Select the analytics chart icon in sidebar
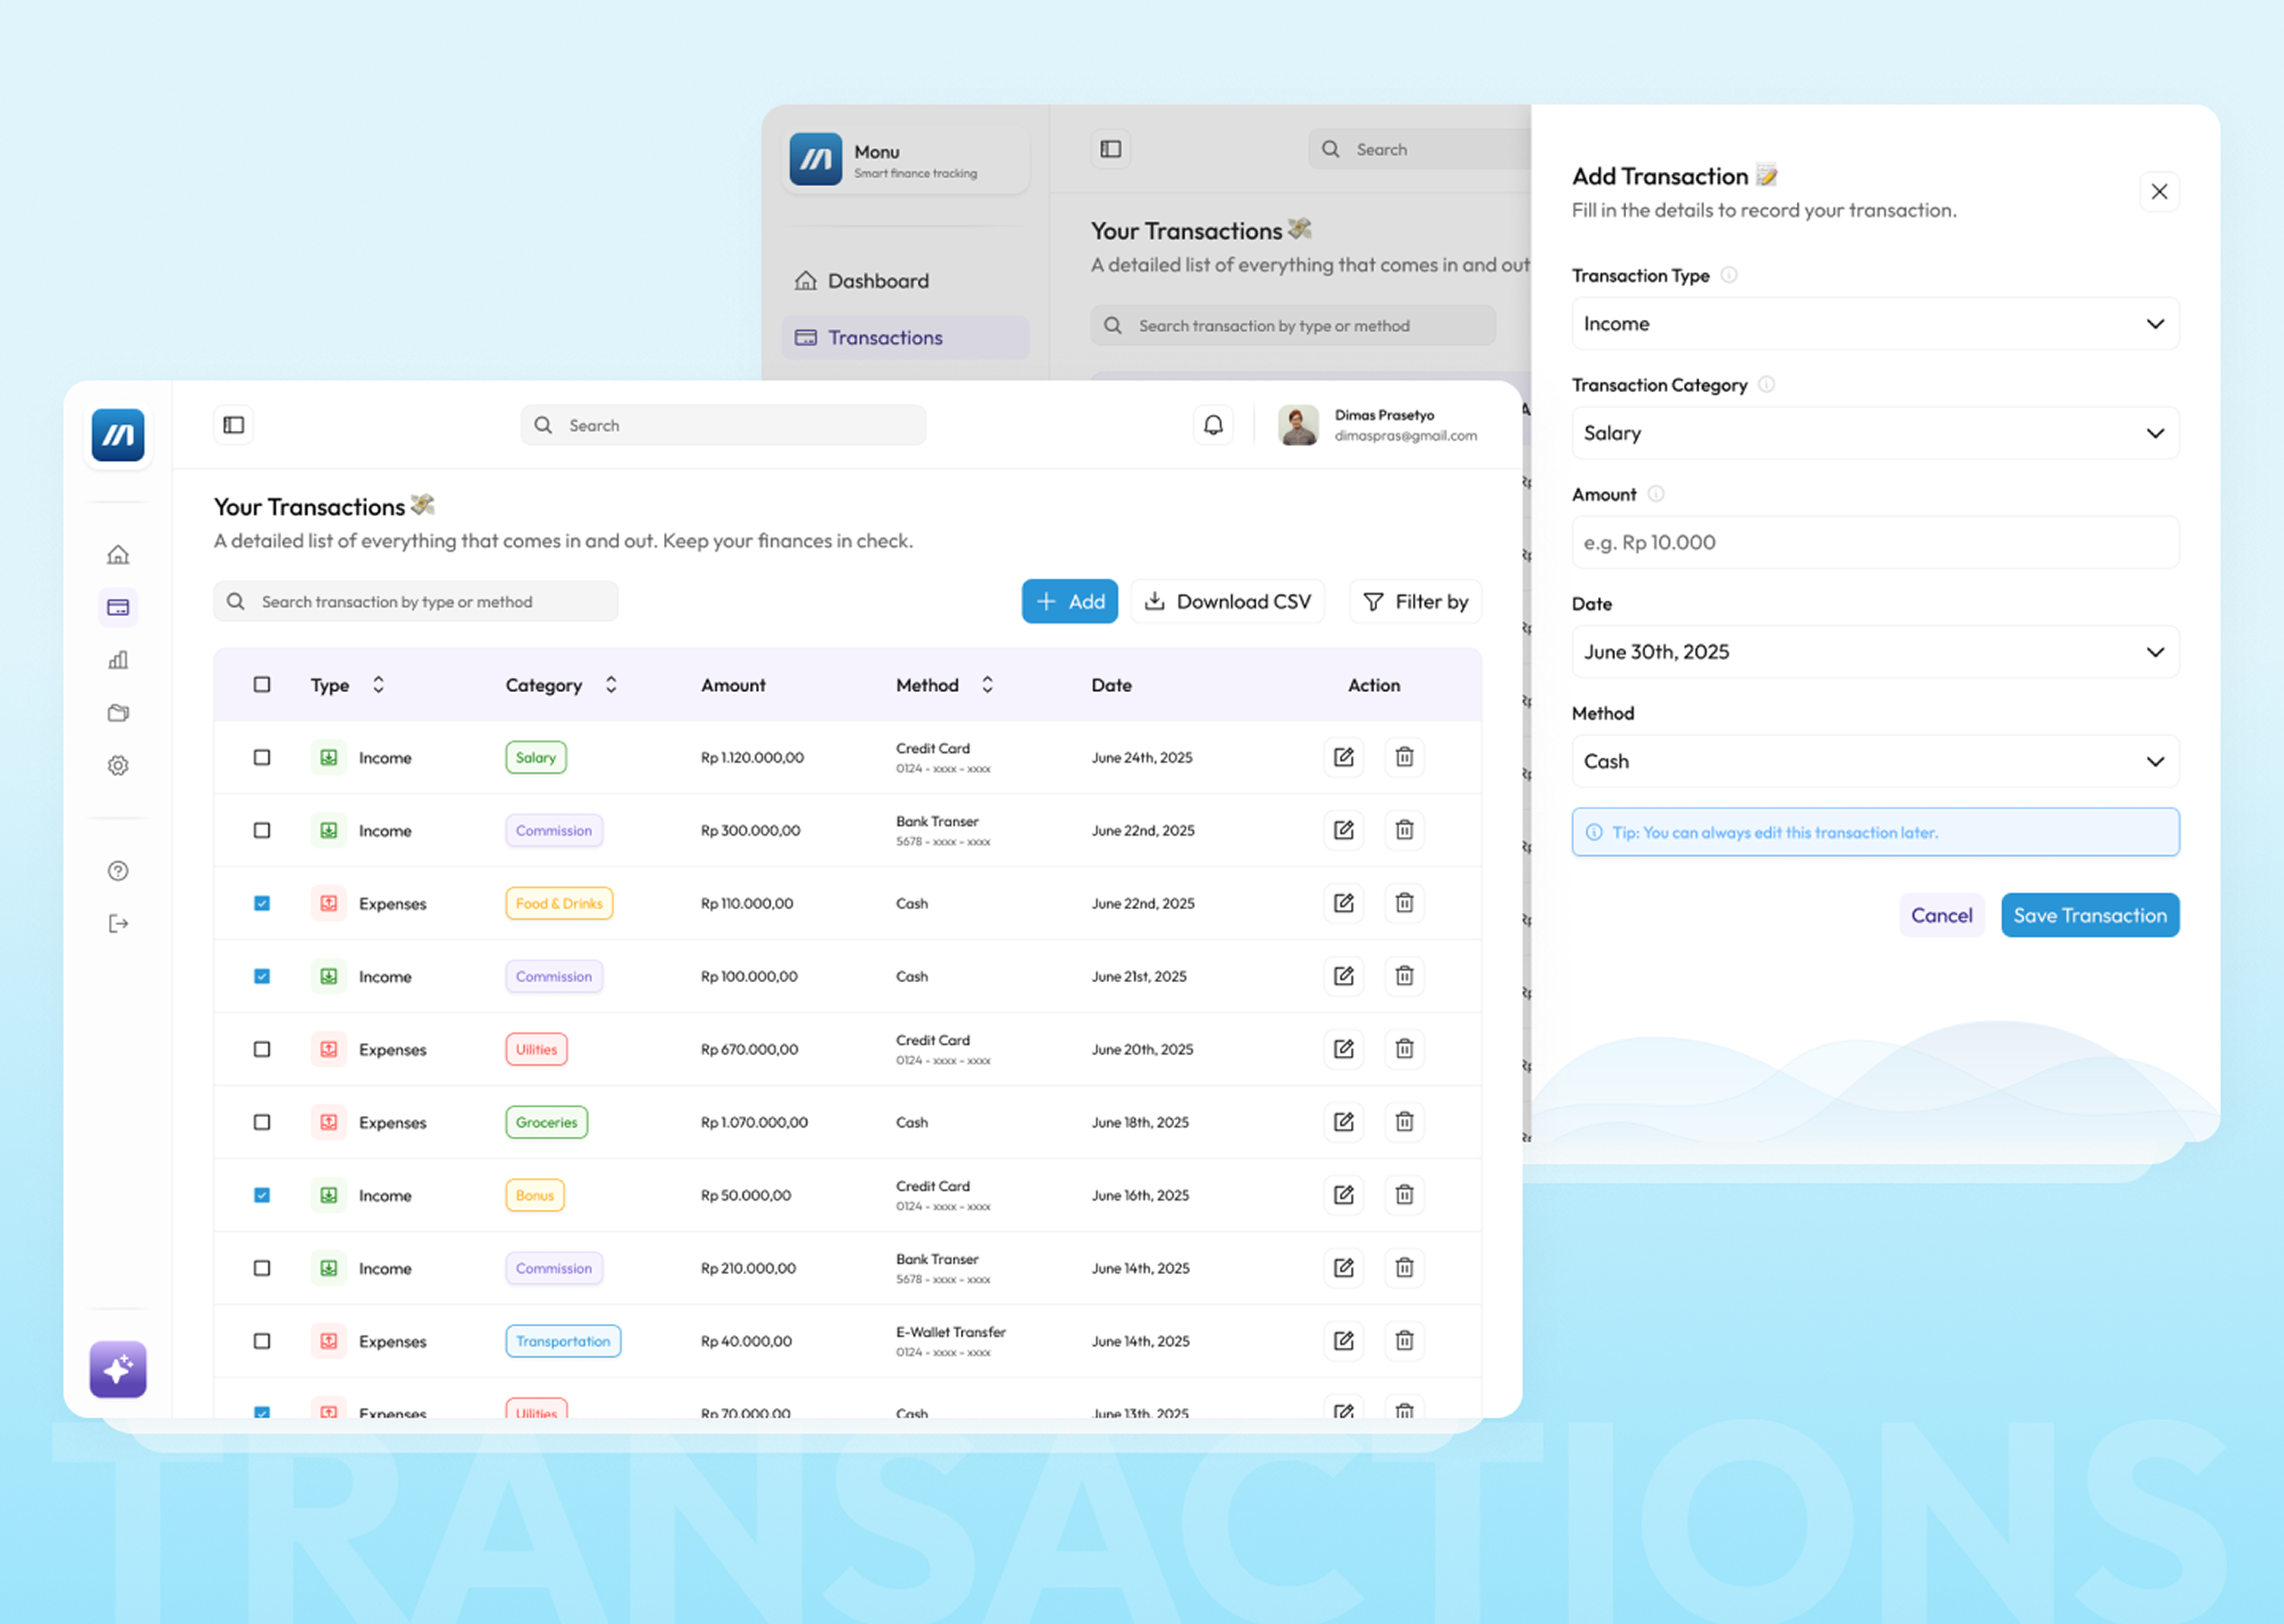The height and width of the screenshot is (1624, 2284). click(118, 660)
